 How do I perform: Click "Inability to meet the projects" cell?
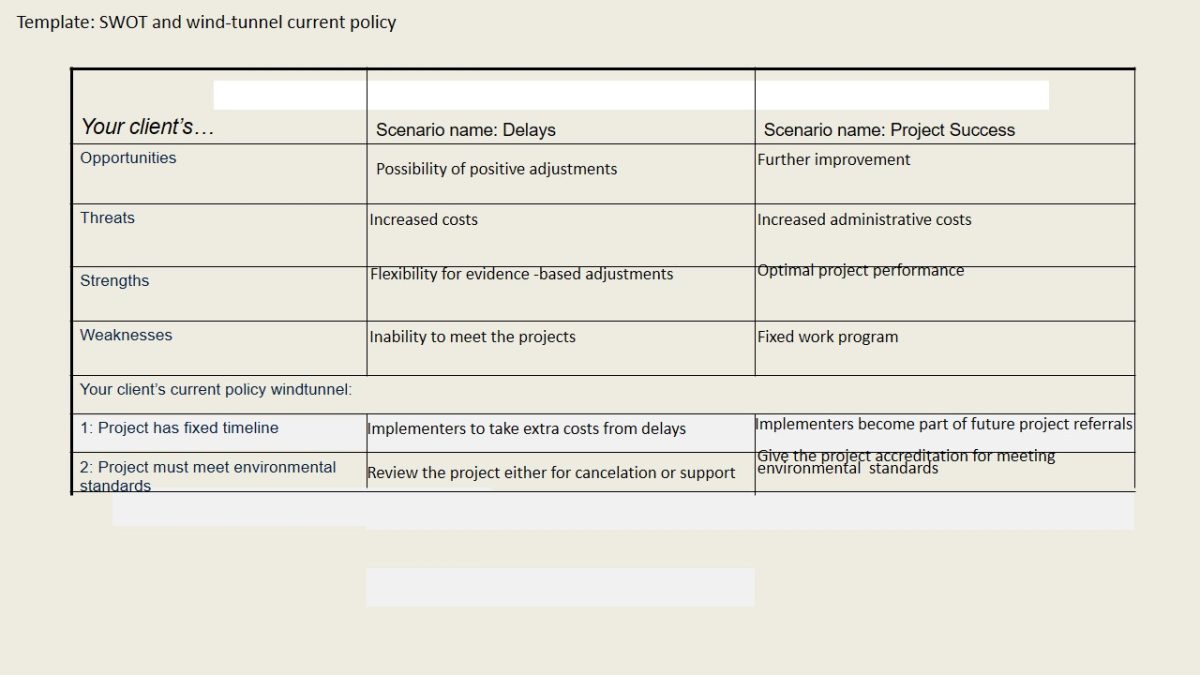click(472, 337)
